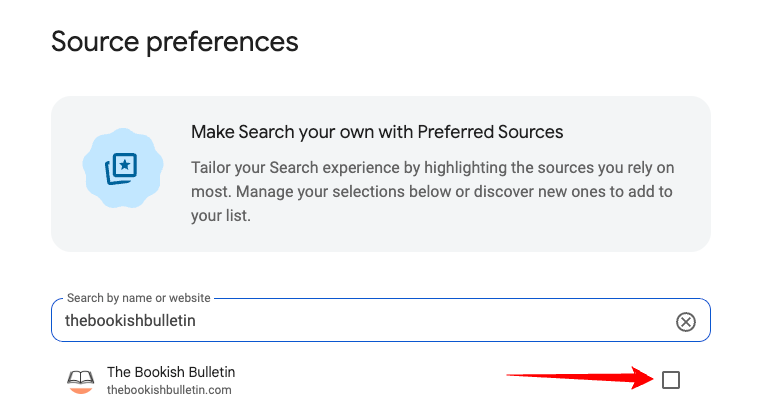The image size is (770, 418).
Task: Focus the Search by name or website field
Action: tap(381, 320)
